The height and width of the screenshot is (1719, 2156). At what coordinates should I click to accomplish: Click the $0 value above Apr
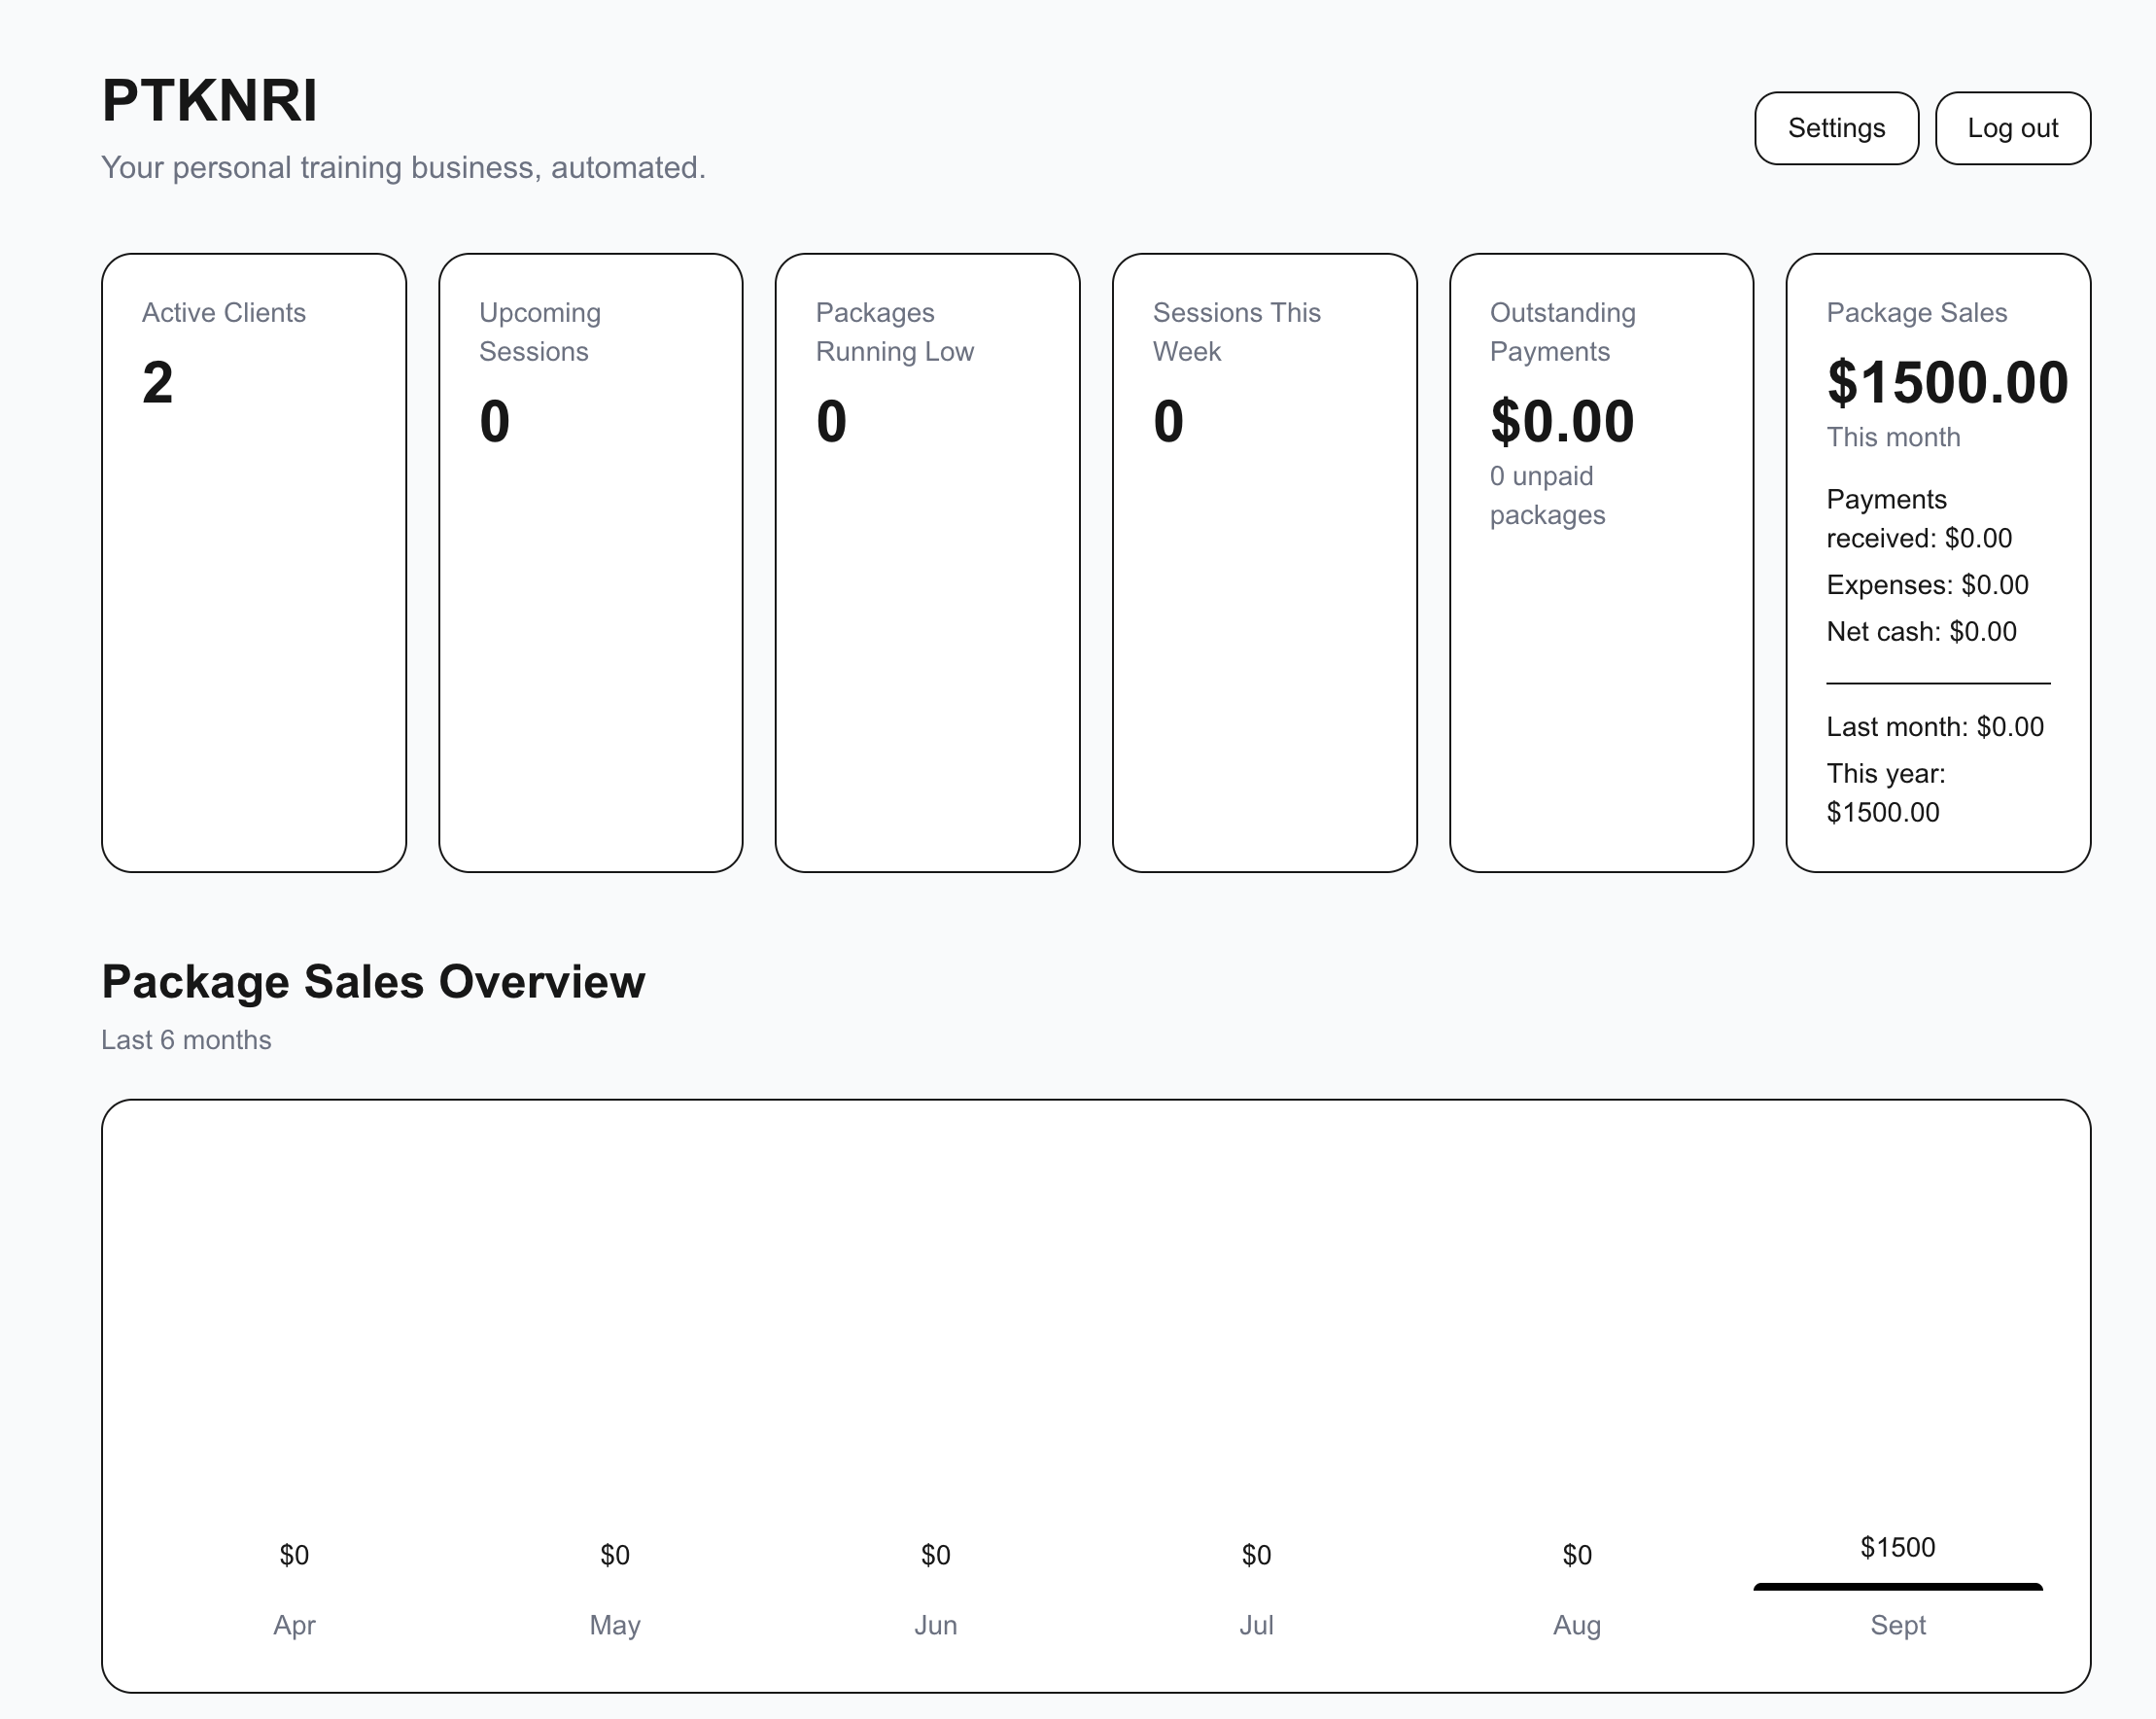point(294,1555)
